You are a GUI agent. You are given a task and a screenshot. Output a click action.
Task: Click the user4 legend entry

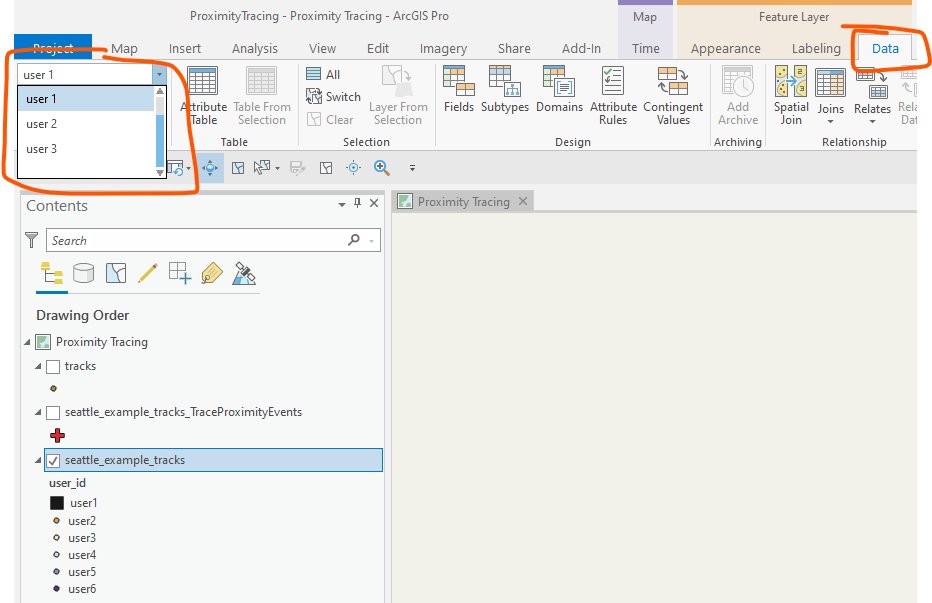[x=82, y=555]
